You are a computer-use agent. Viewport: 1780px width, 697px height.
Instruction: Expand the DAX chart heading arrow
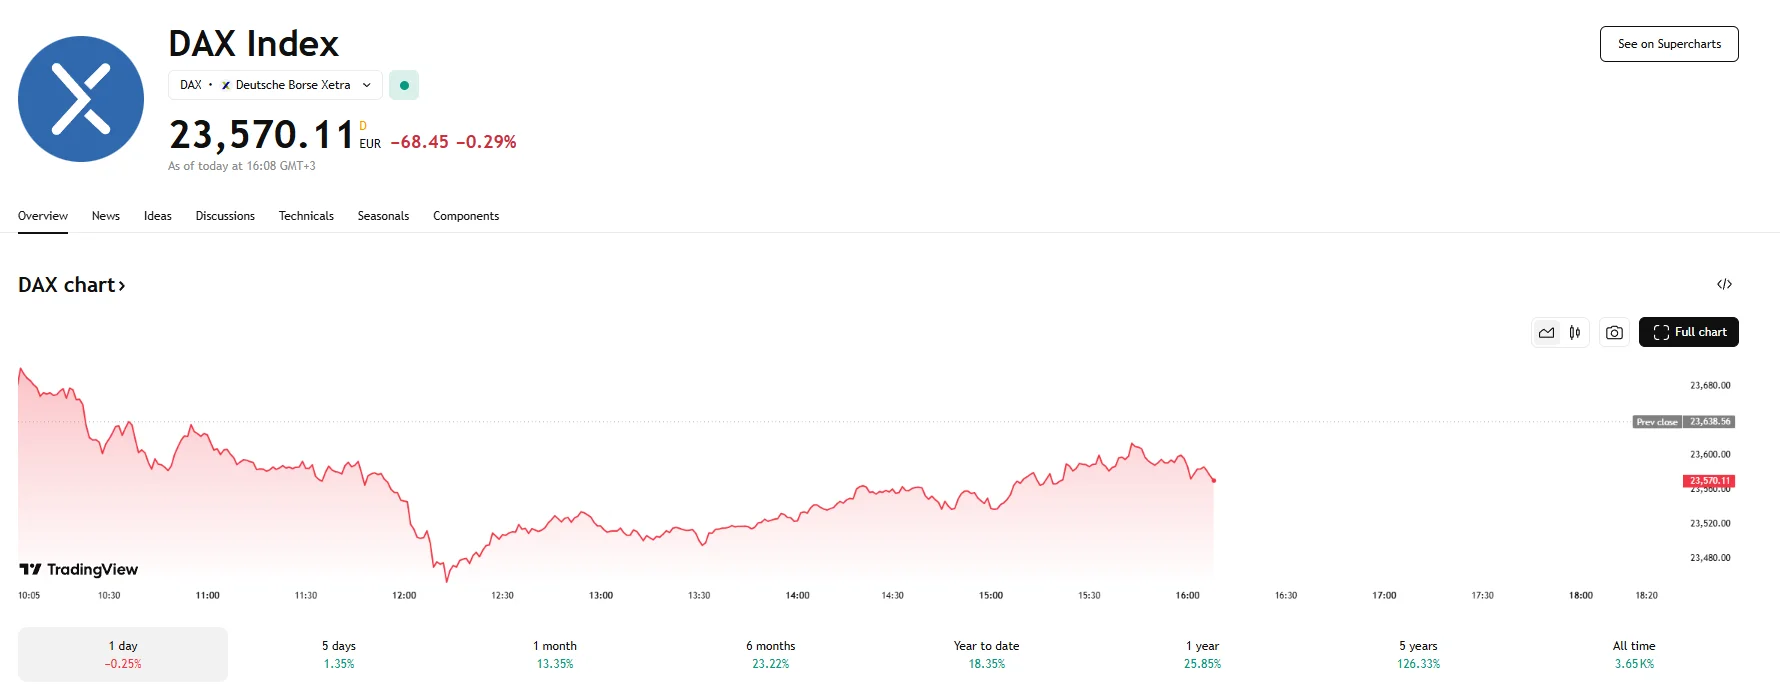coord(122,286)
